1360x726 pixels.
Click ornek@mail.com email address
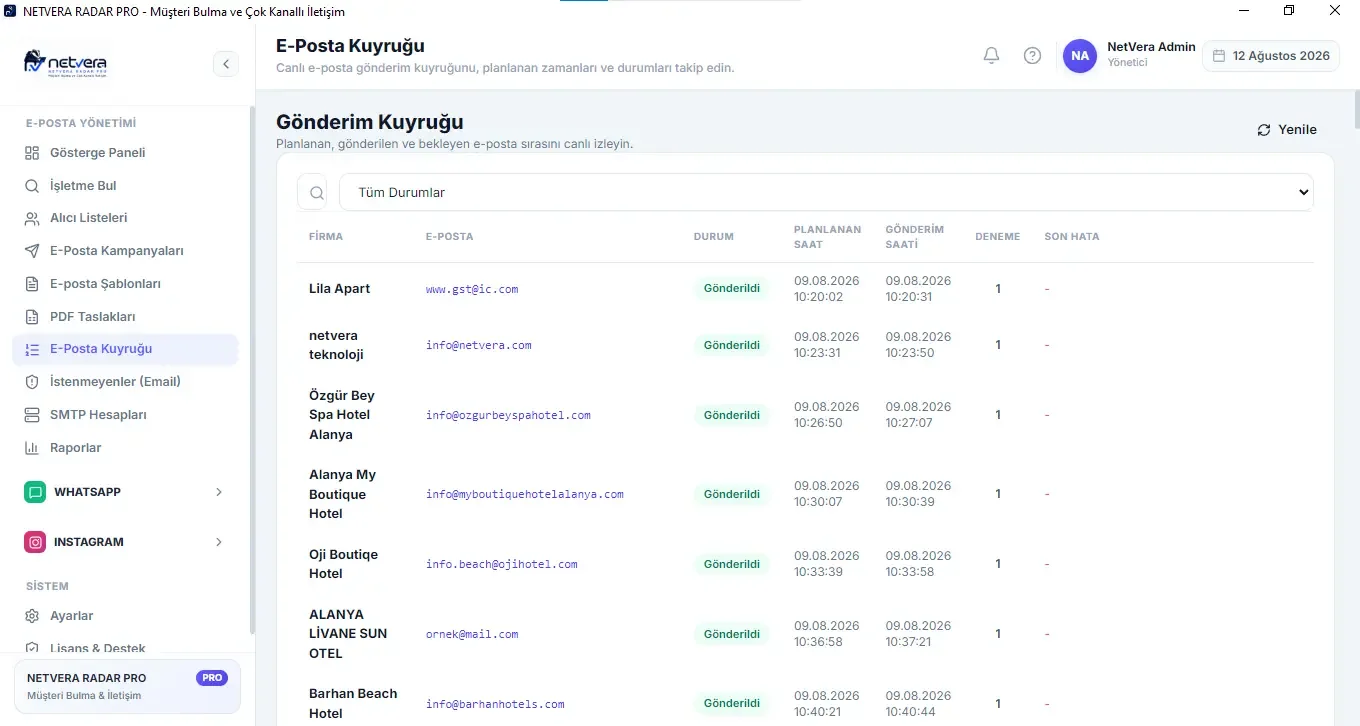472,634
